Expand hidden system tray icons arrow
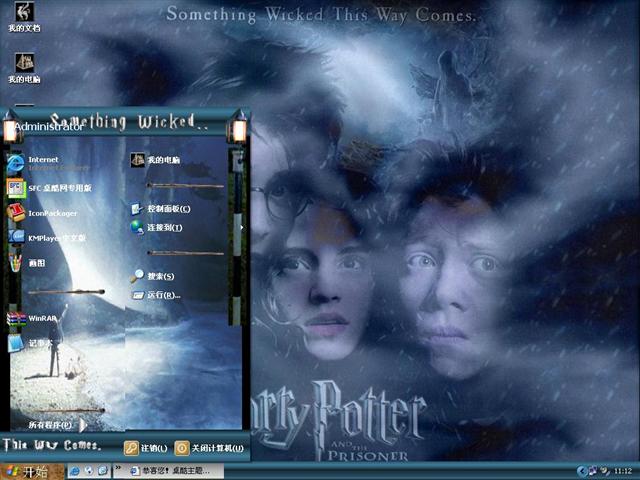The image size is (640, 480). [x=581, y=472]
